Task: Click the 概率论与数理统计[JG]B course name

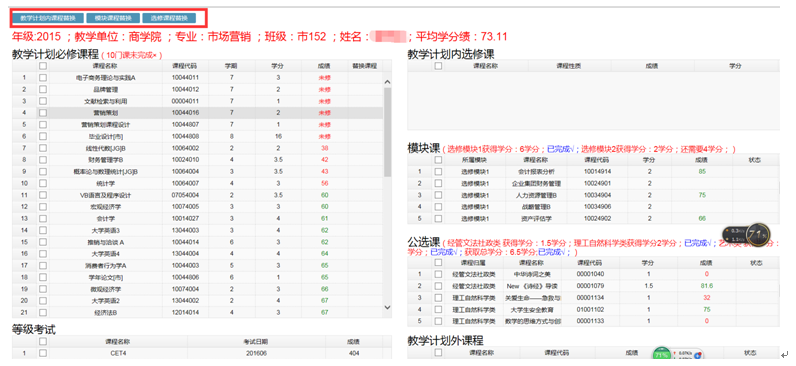Action: click(x=106, y=172)
